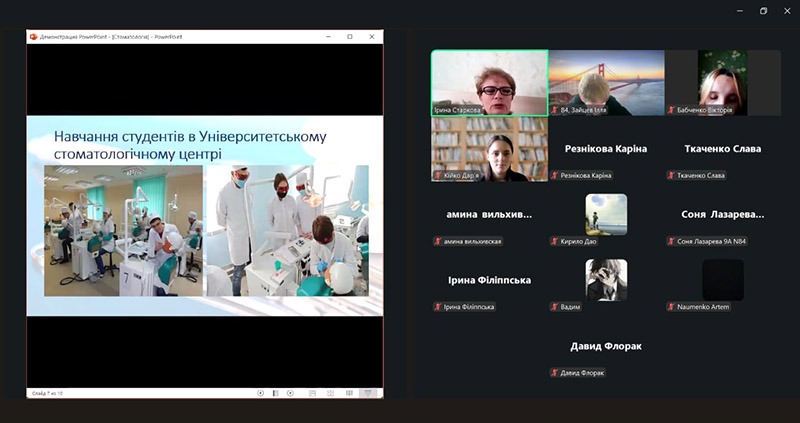Viewport: 800px width, 423px height.
Task: Open Slide Sorter view icon
Action: [331, 393]
